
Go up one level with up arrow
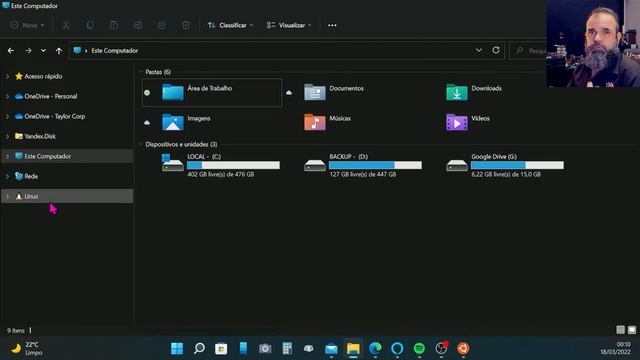(x=59, y=51)
